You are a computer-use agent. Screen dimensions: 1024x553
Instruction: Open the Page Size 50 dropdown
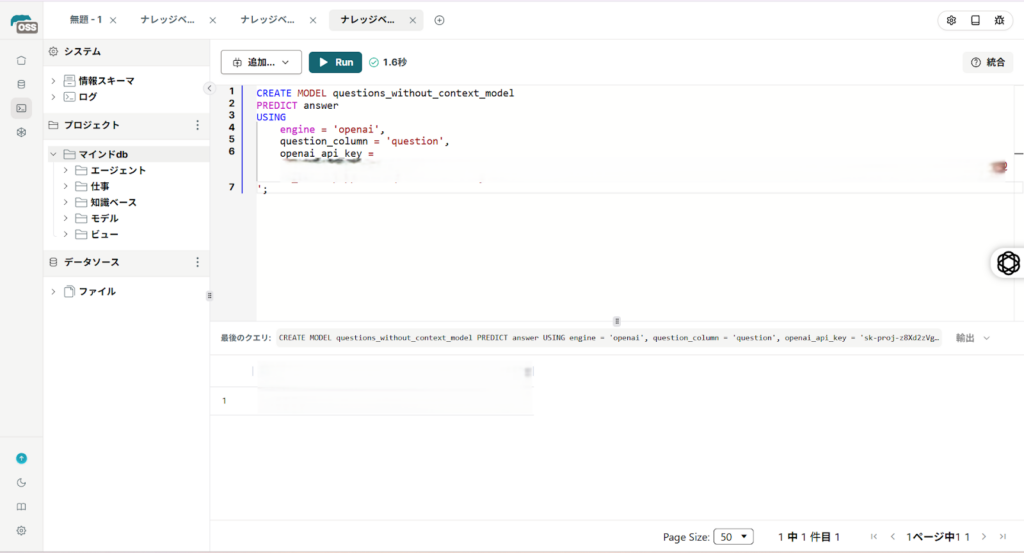point(733,537)
